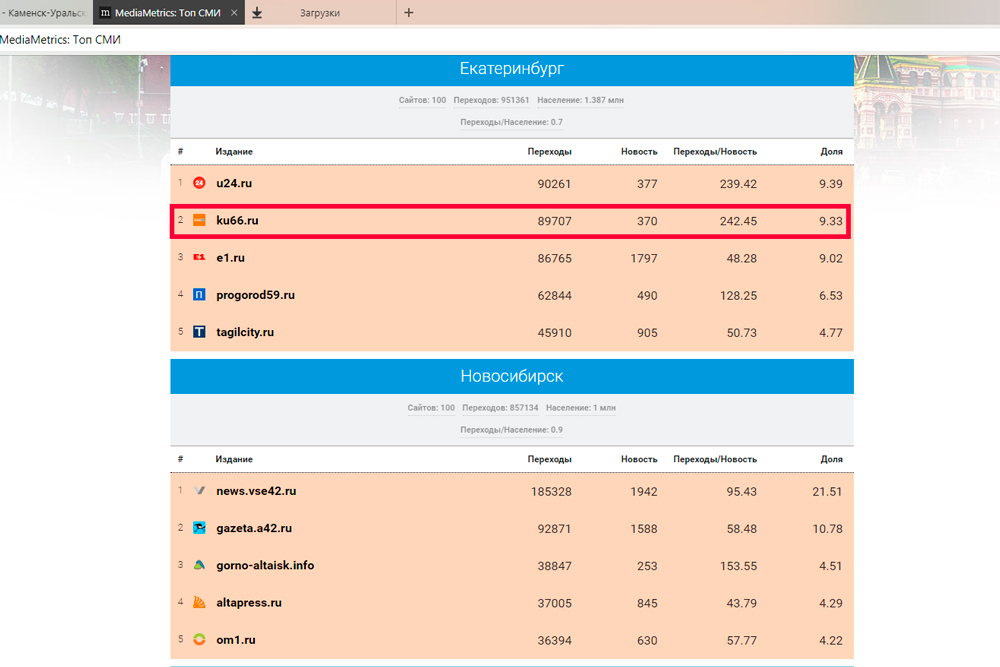
Task: Sort Екатеринбург table by Переходы column
Action: (549, 151)
